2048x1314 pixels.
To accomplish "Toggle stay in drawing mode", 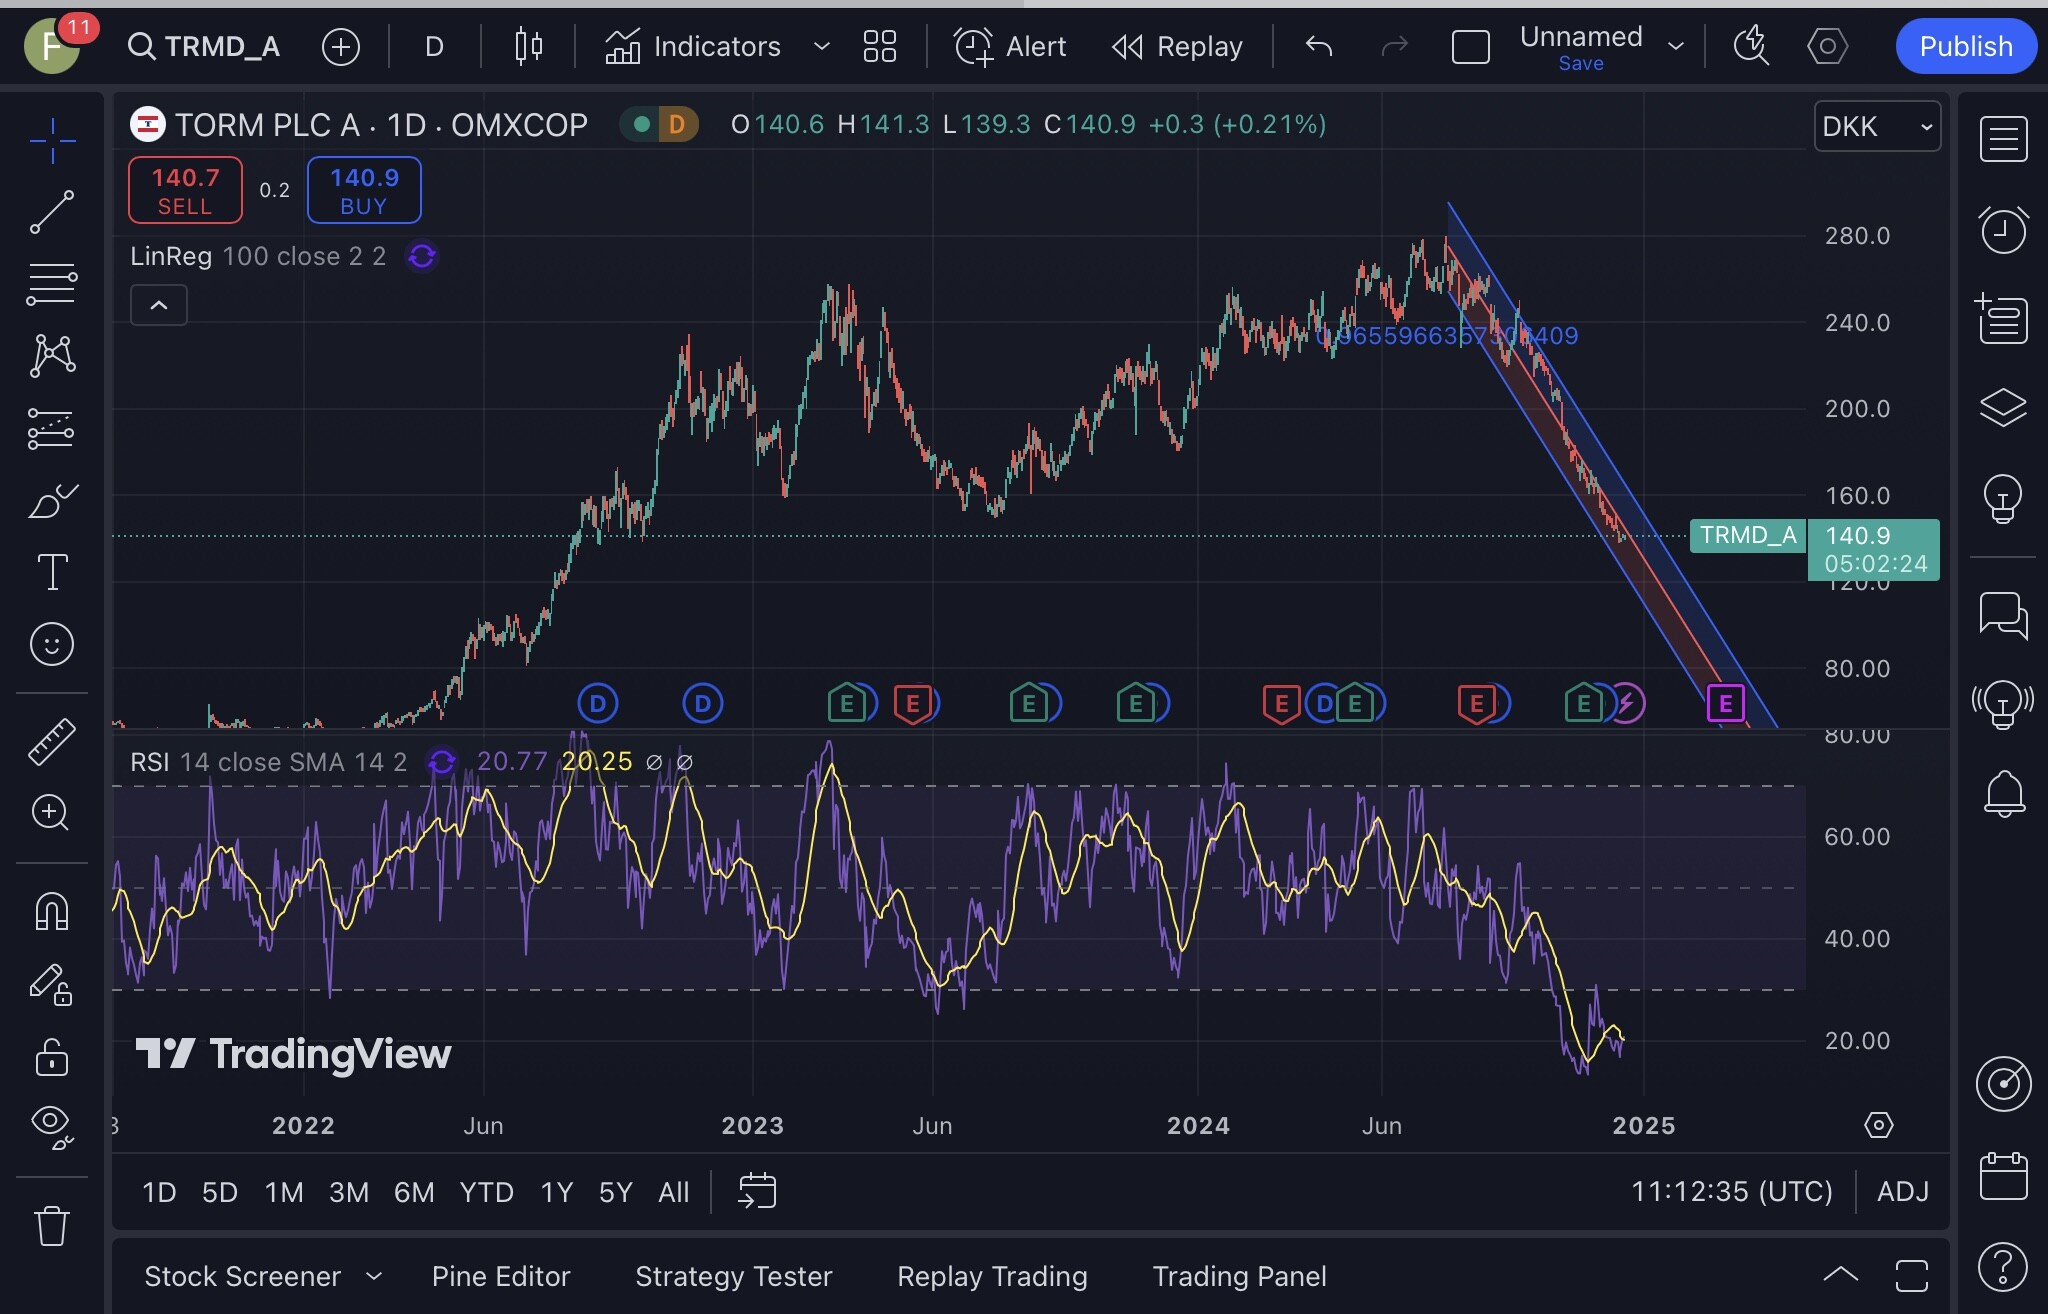I will click(x=52, y=984).
